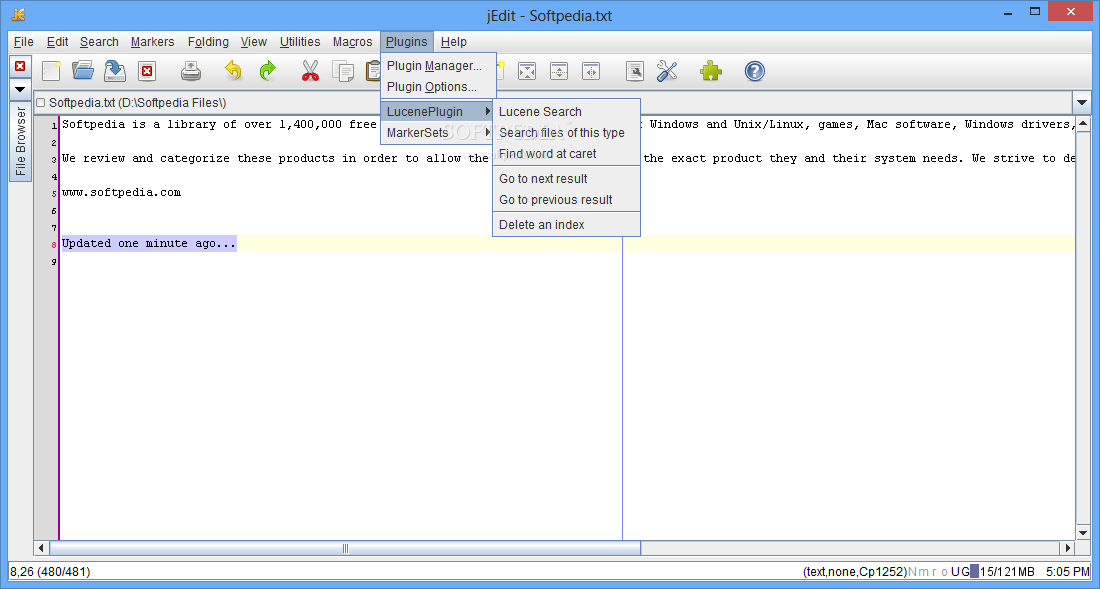This screenshot has height=589, width=1100.
Task: Select Delete an index
Action: click(x=566, y=224)
